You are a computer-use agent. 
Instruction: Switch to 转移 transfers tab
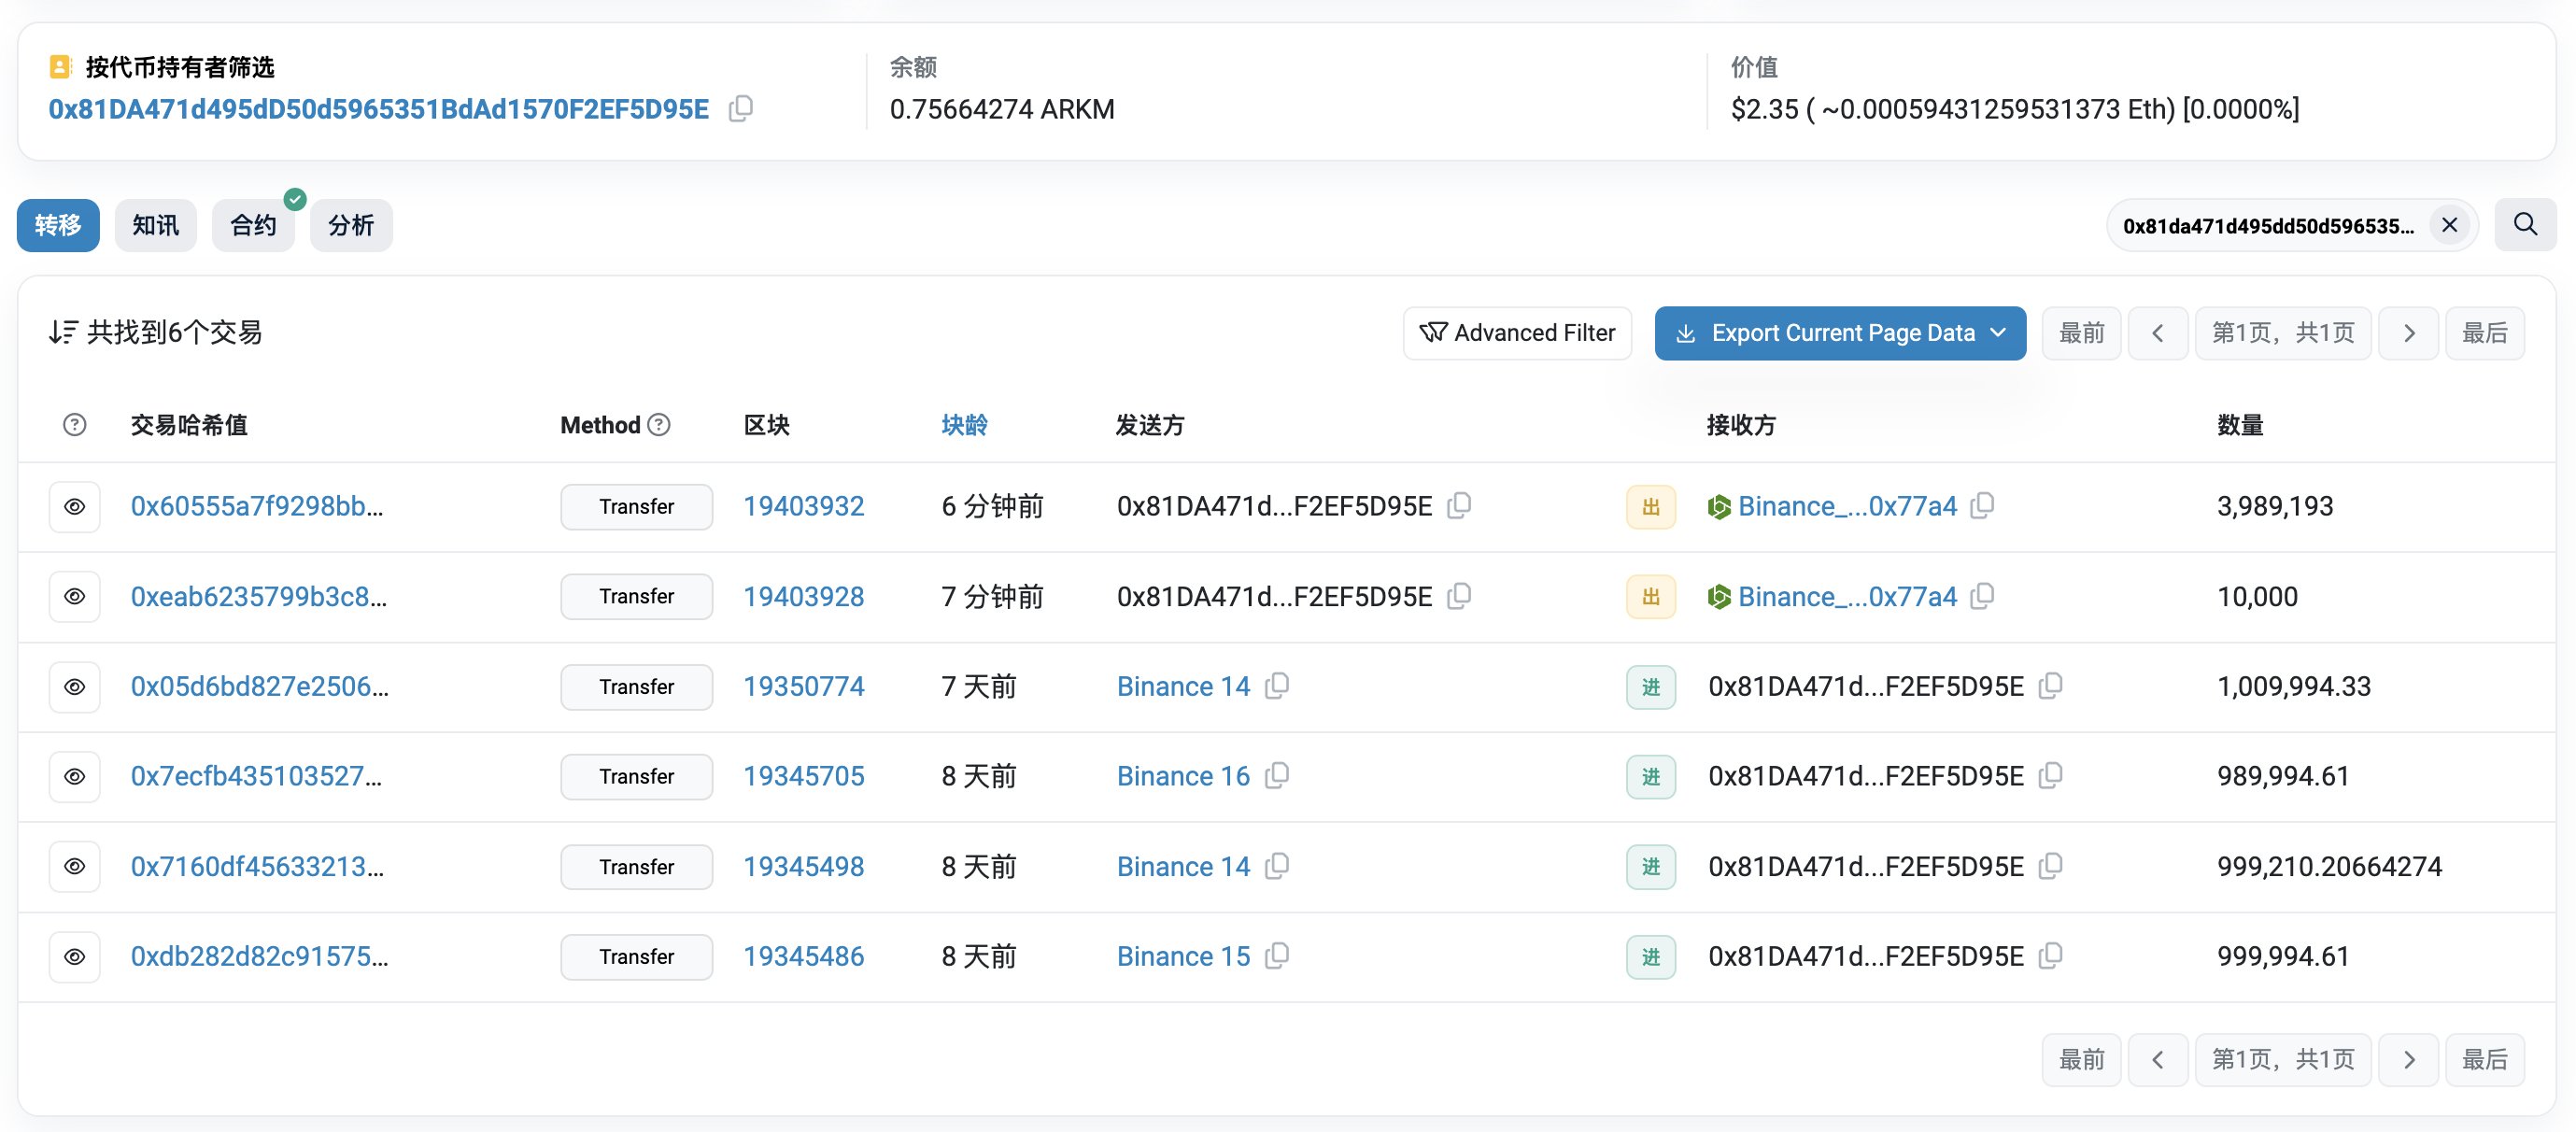click(x=58, y=225)
